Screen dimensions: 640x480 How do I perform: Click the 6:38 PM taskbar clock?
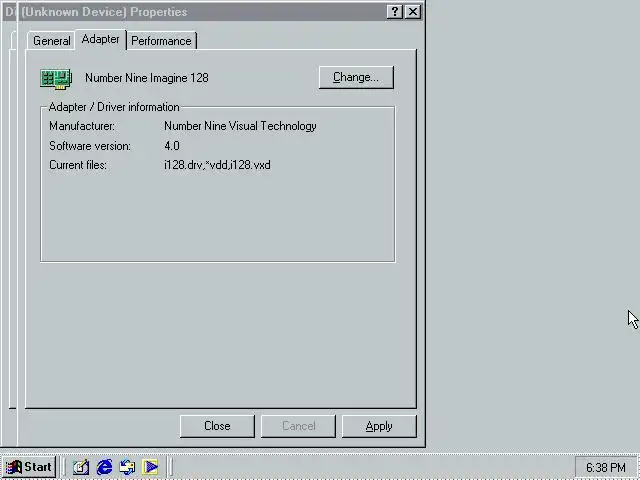606,467
